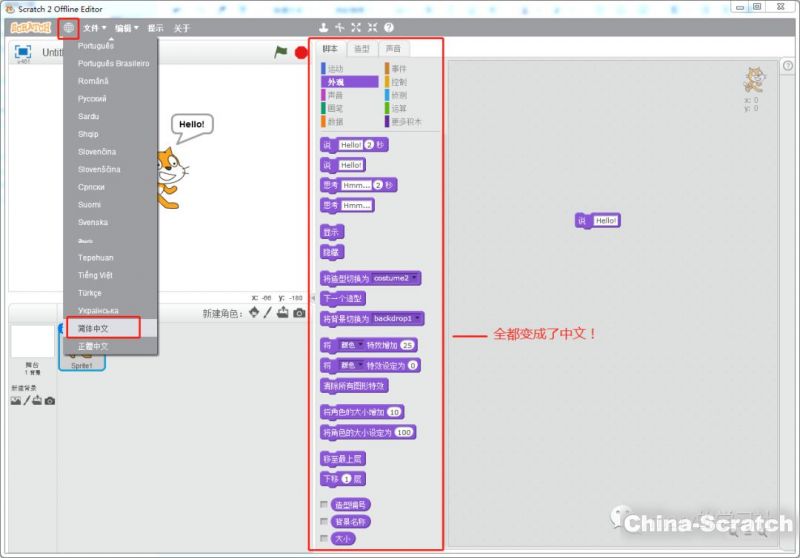Image resolution: width=800 pixels, height=558 pixels.
Task: Toggle fullscreen presentation mode icon
Action: pyautogui.click(x=23, y=52)
